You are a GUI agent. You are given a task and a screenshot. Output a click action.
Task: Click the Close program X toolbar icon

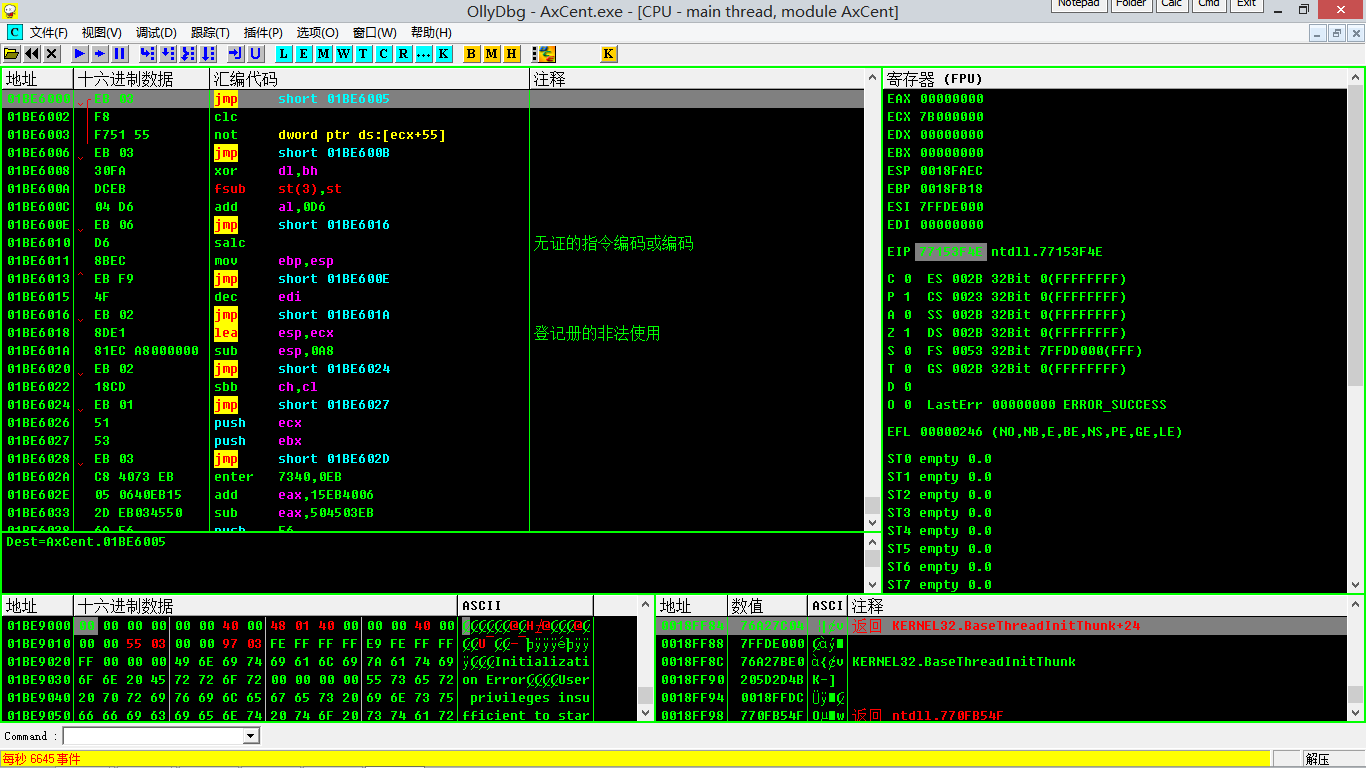coord(52,53)
